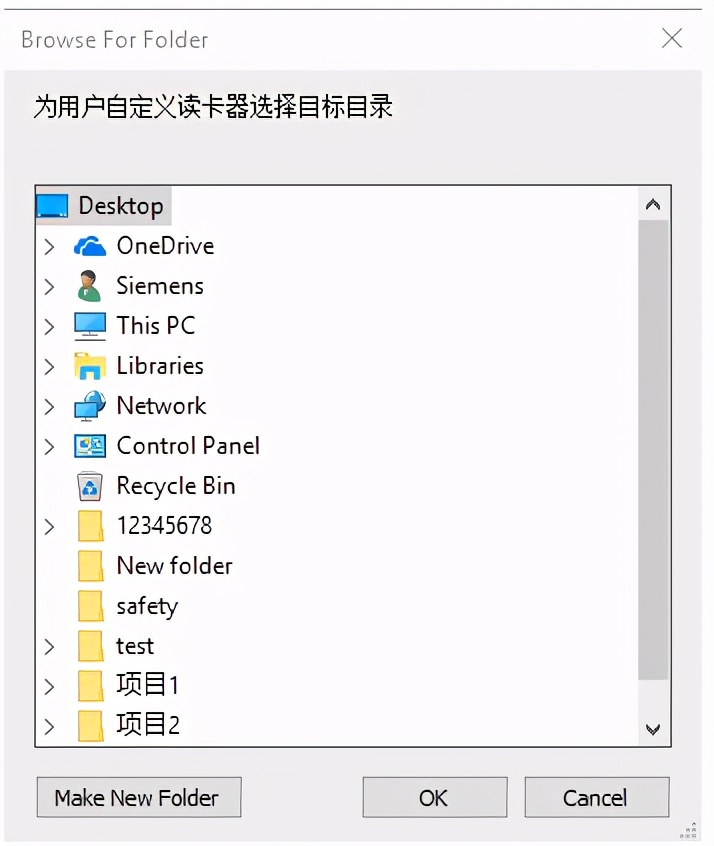Click the scrollbar down arrow

(x=653, y=729)
